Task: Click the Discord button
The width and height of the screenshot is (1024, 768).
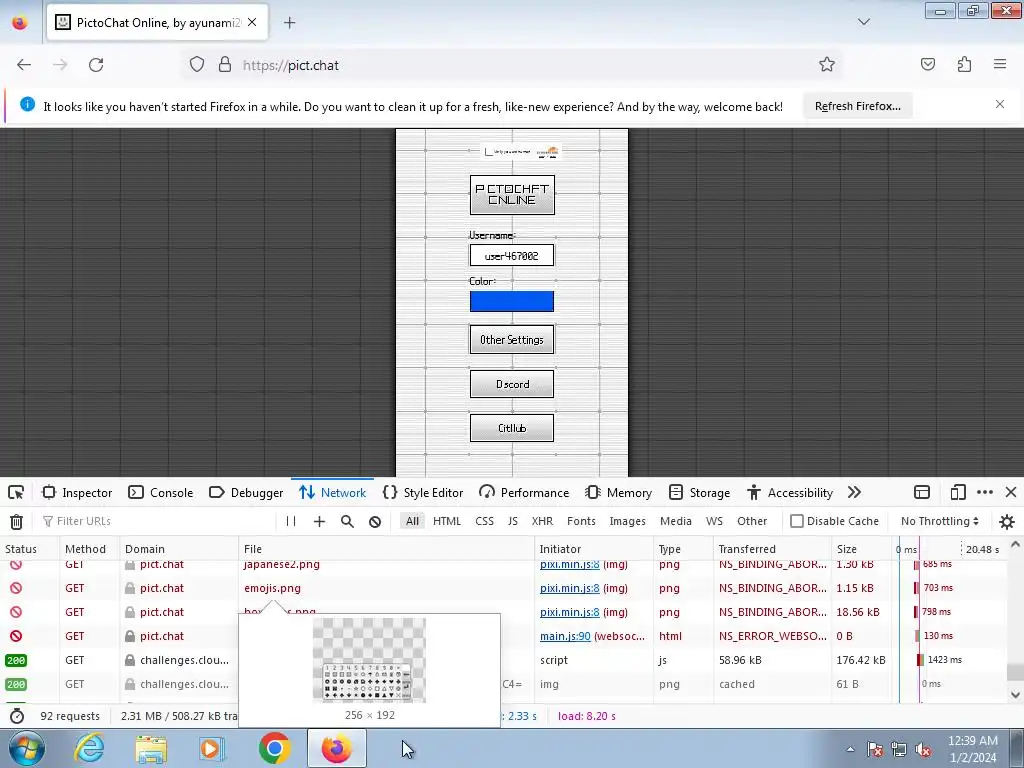Action: tap(512, 384)
